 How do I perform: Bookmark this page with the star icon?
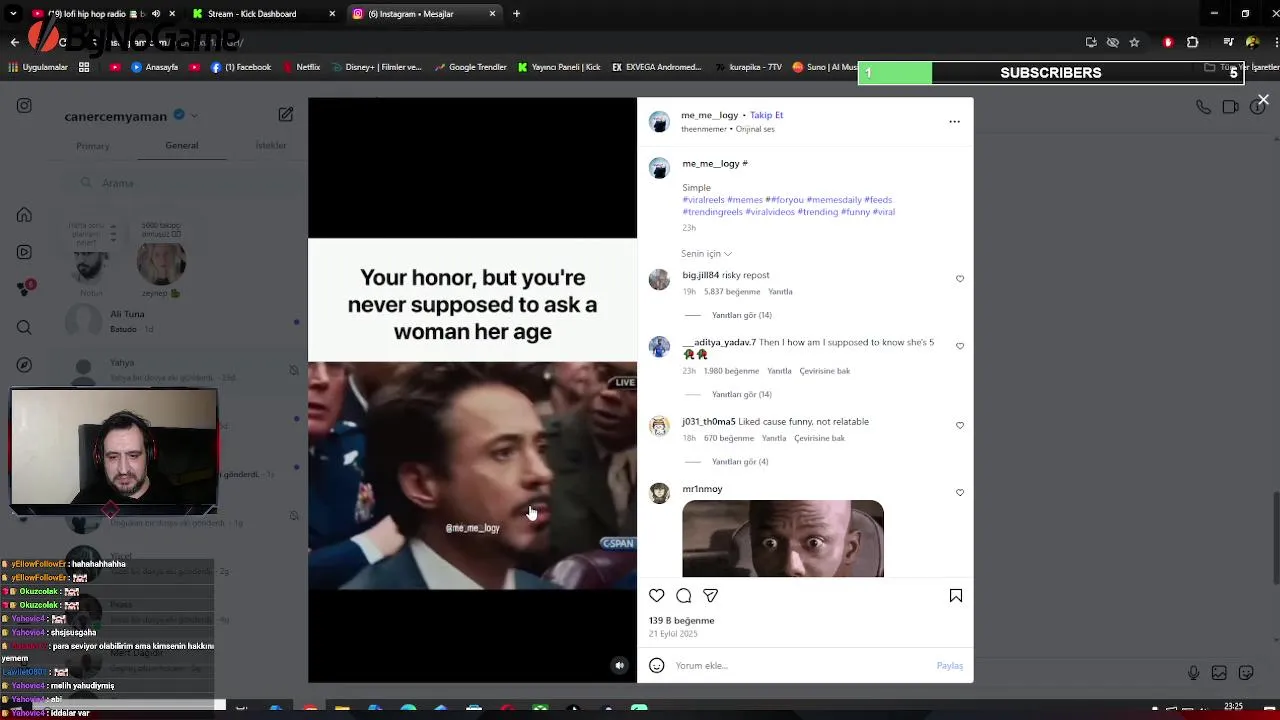point(1134,42)
